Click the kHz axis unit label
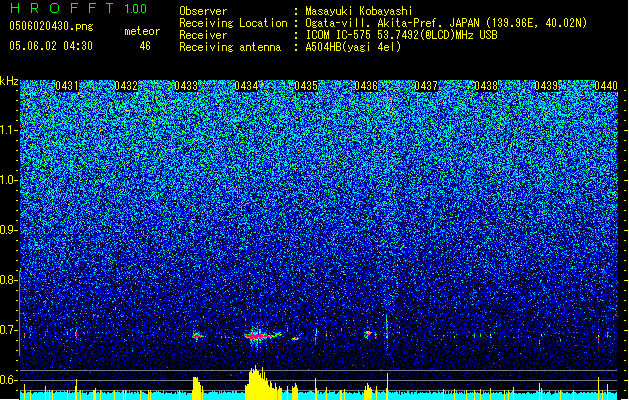This screenshot has width=629, height=400. pos(9,82)
